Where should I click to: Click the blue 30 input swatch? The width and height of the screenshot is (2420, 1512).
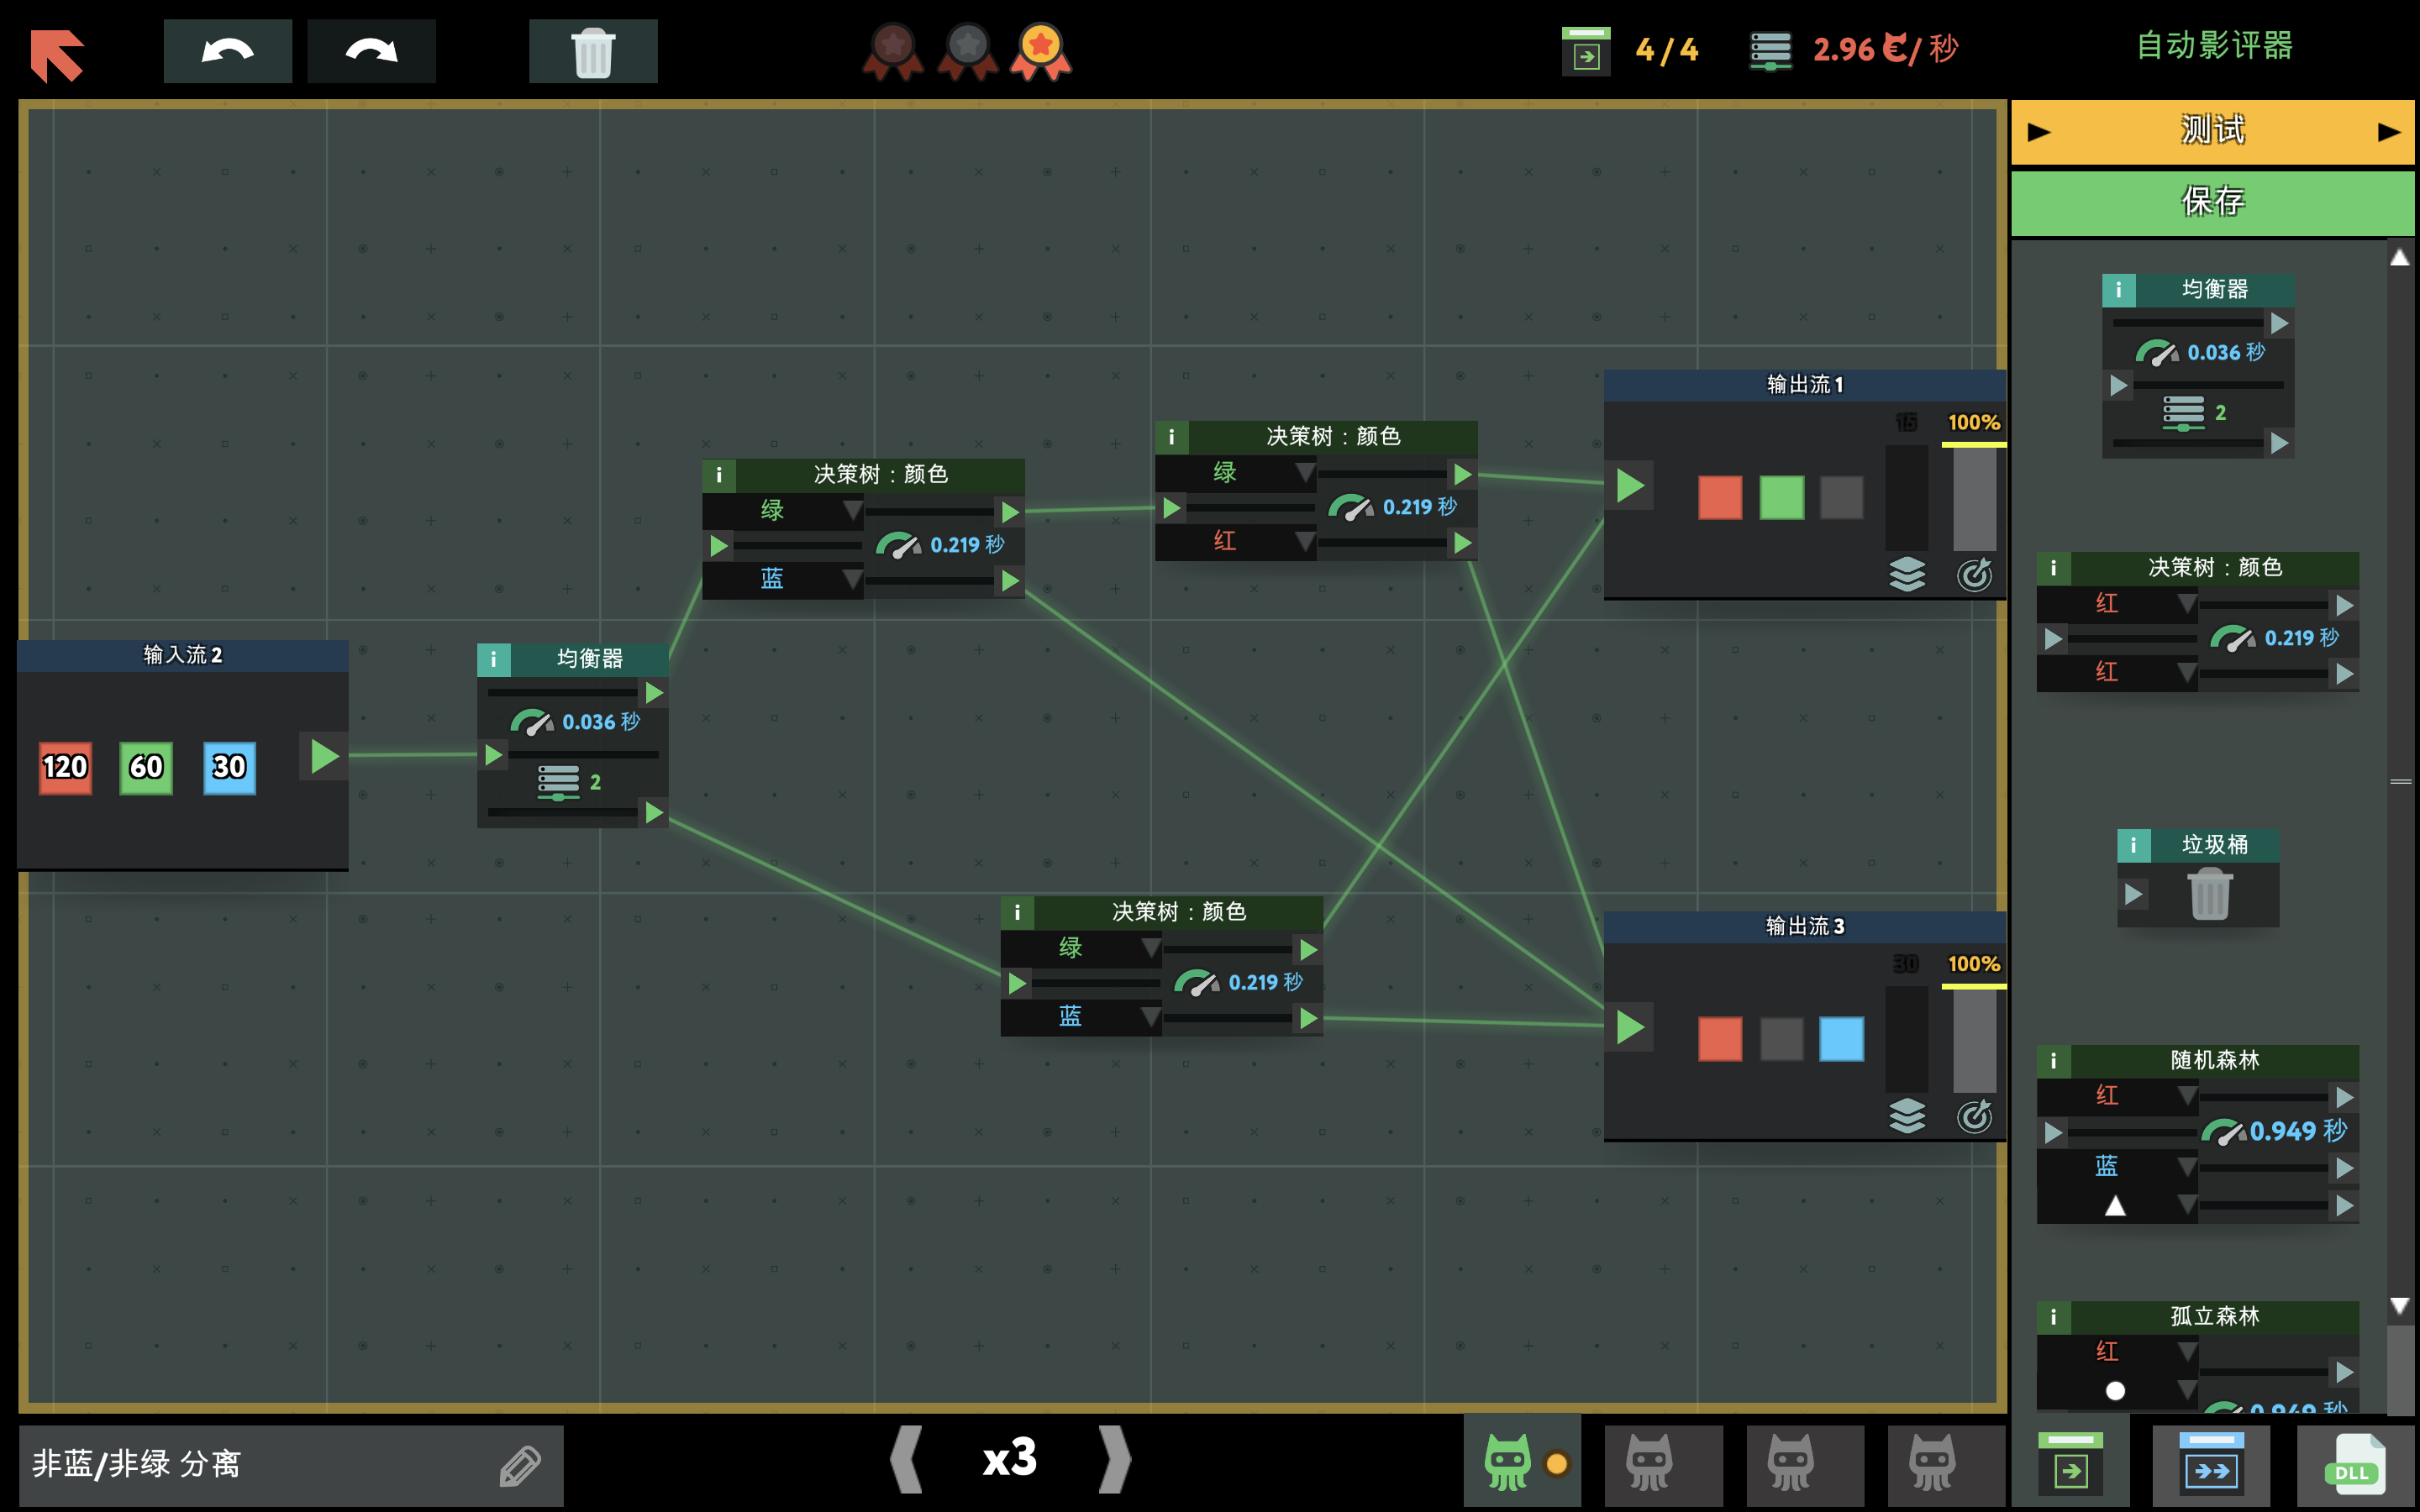point(229,767)
